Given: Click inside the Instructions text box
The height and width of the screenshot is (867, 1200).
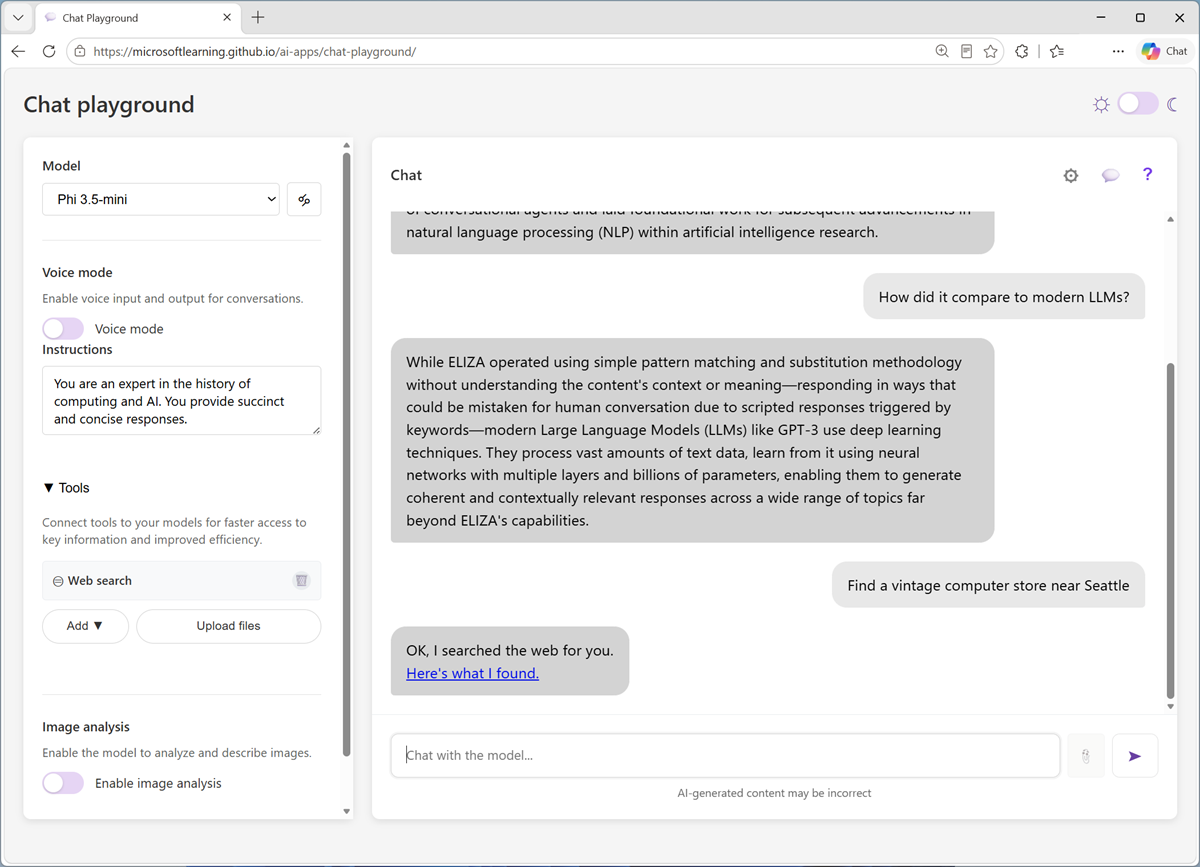Looking at the screenshot, I should 181,400.
